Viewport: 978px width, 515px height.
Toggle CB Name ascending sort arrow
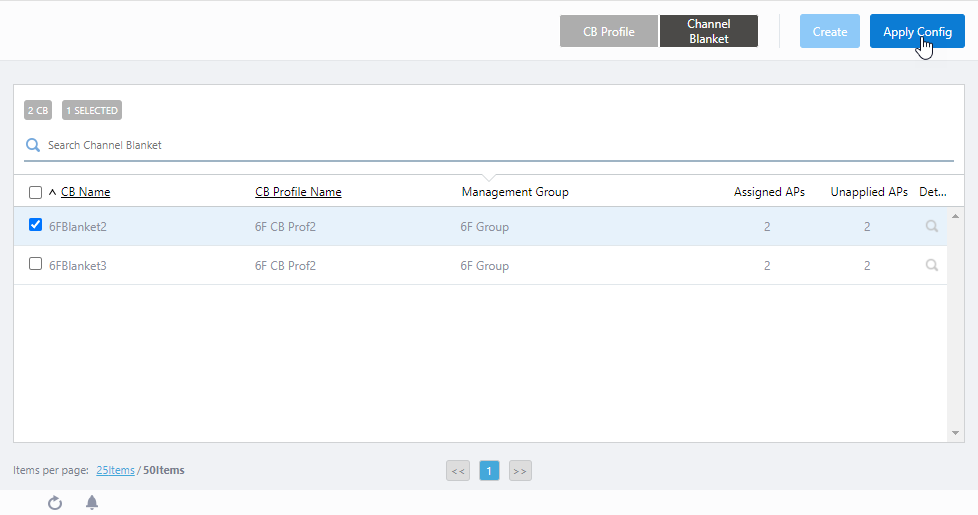click(x=52, y=192)
